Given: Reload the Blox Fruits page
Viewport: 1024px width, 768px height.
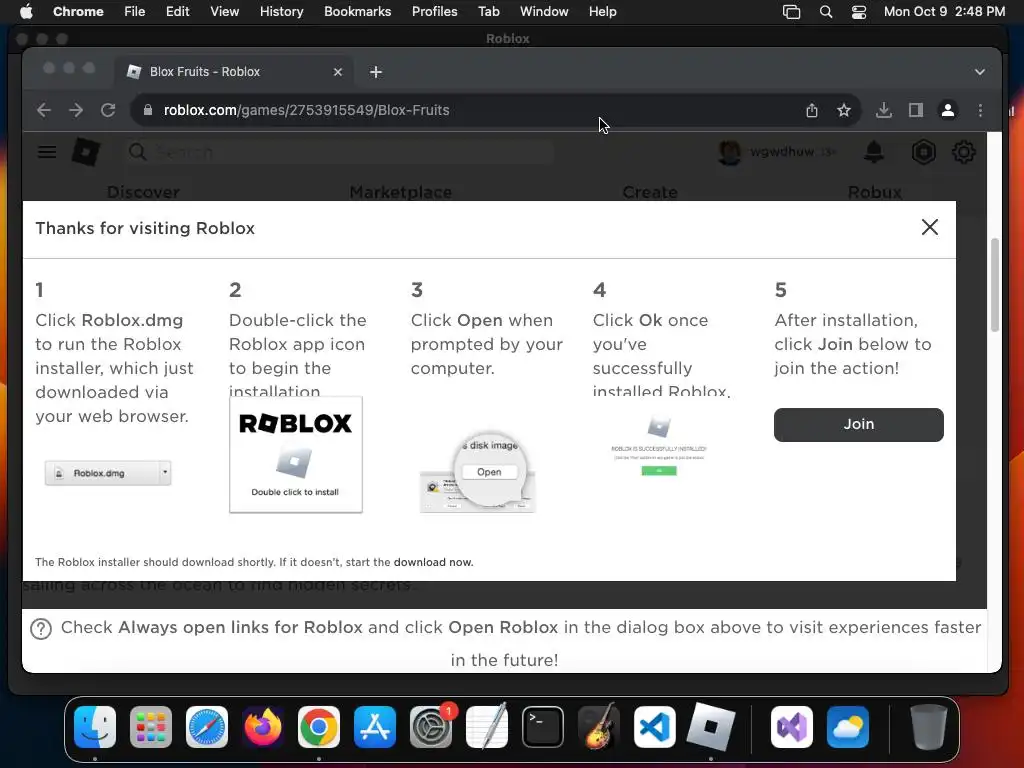Looking at the screenshot, I should [108, 110].
